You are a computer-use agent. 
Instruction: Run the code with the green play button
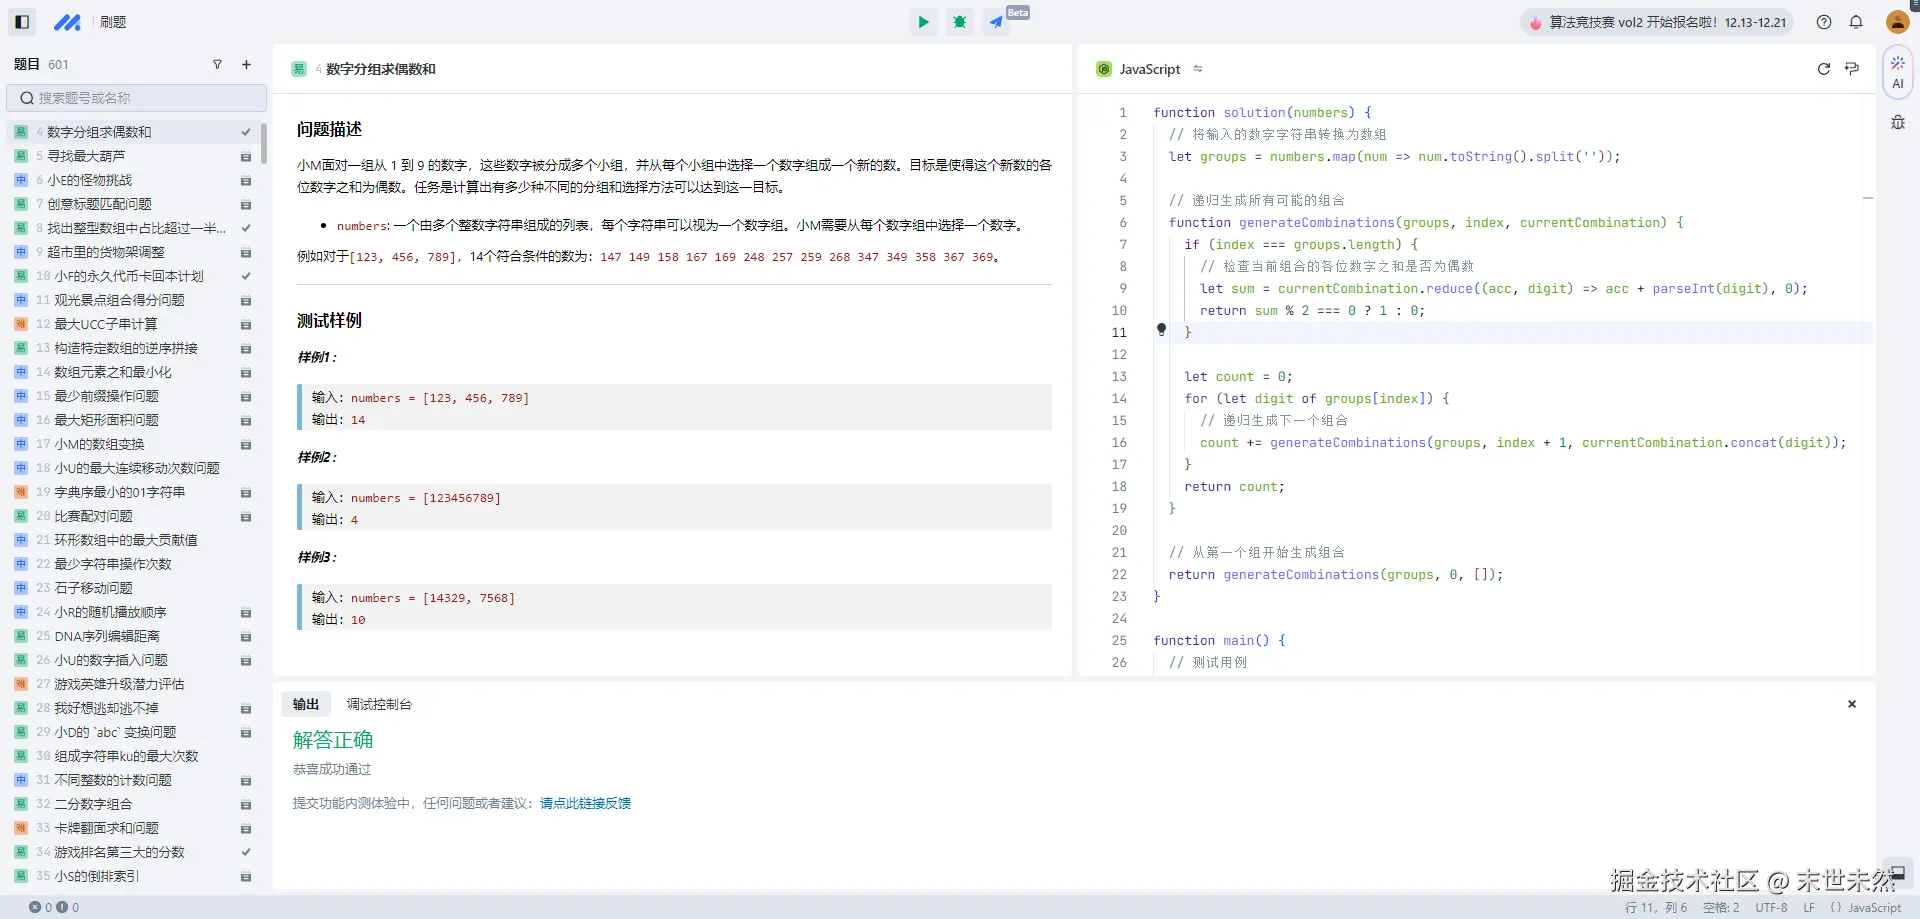pyautogui.click(x=923, y=22)
